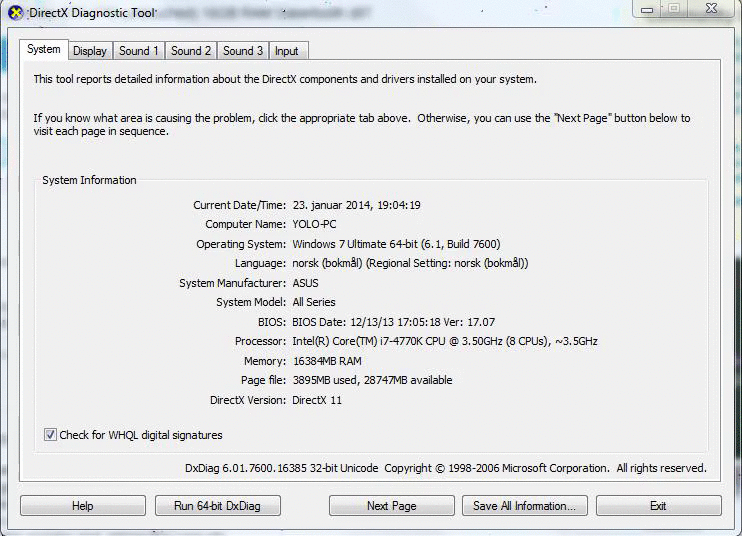Minimize the DirectX Diagnostic Tool window
Viewport: 742px width, 536px height.
pos(647,9)
